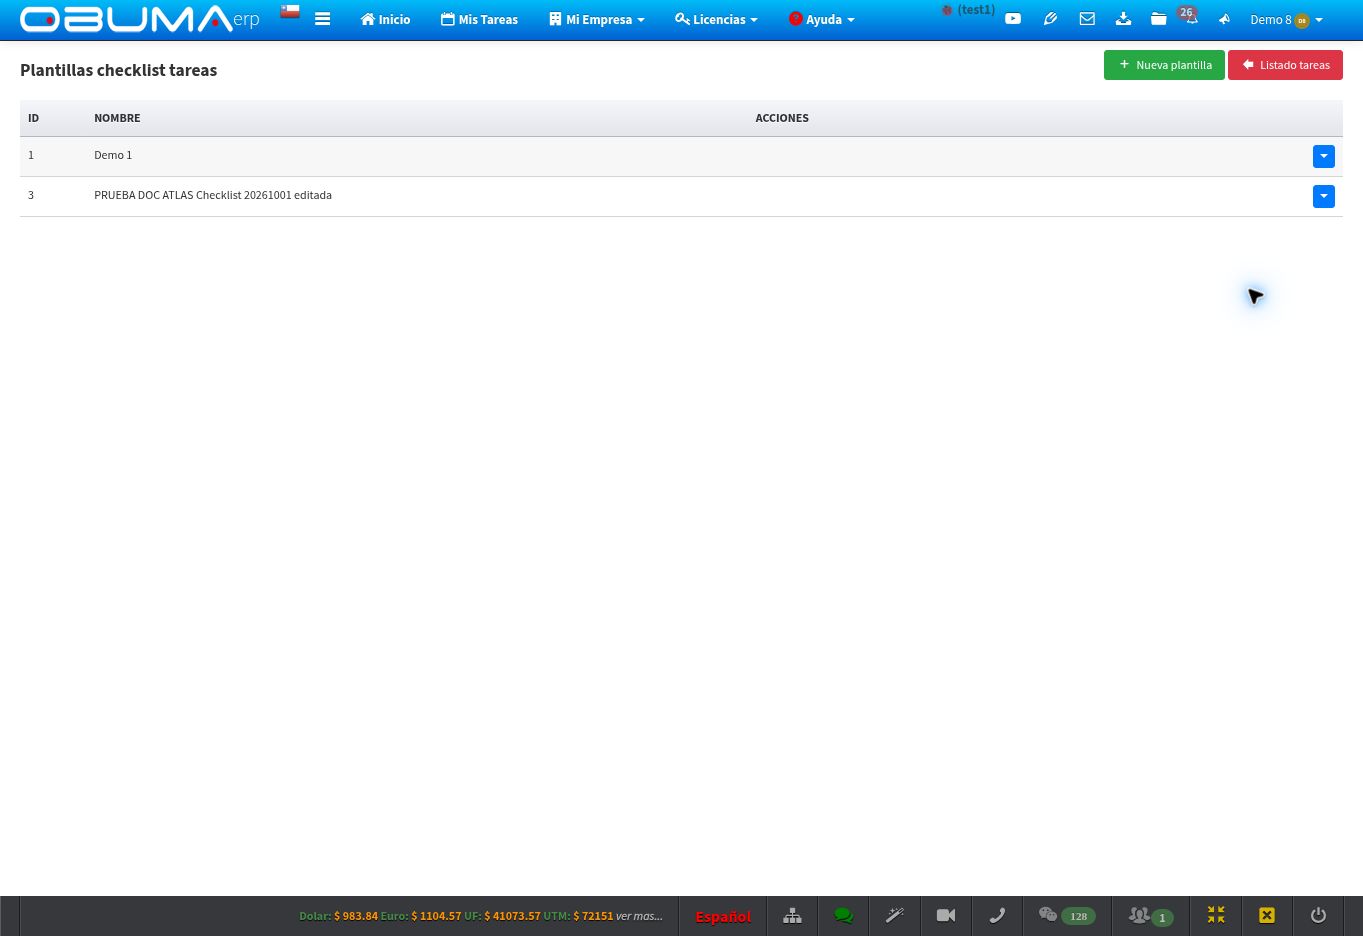Click the NOMBRE column header
This screenshot has width=1363, height=936.
tap(117, 118)
